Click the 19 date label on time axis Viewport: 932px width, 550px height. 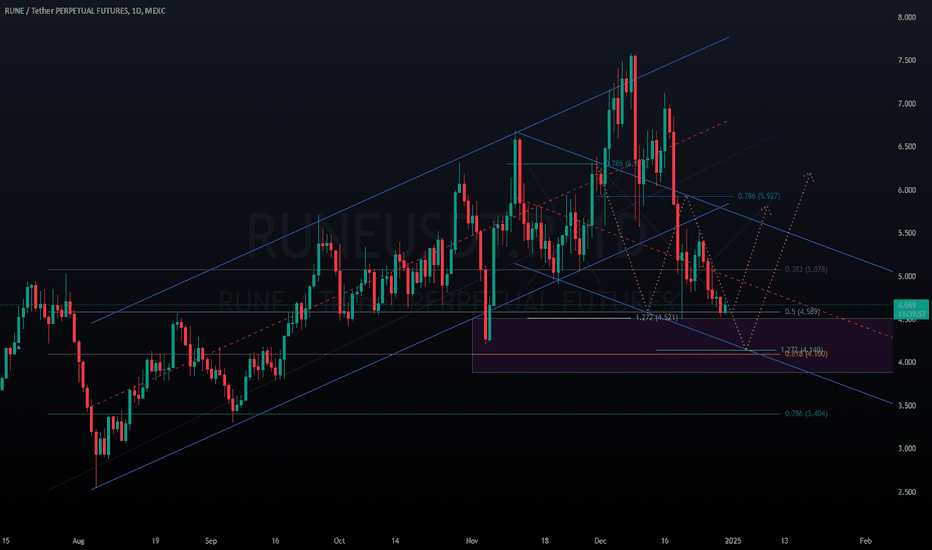coord(155,541)
